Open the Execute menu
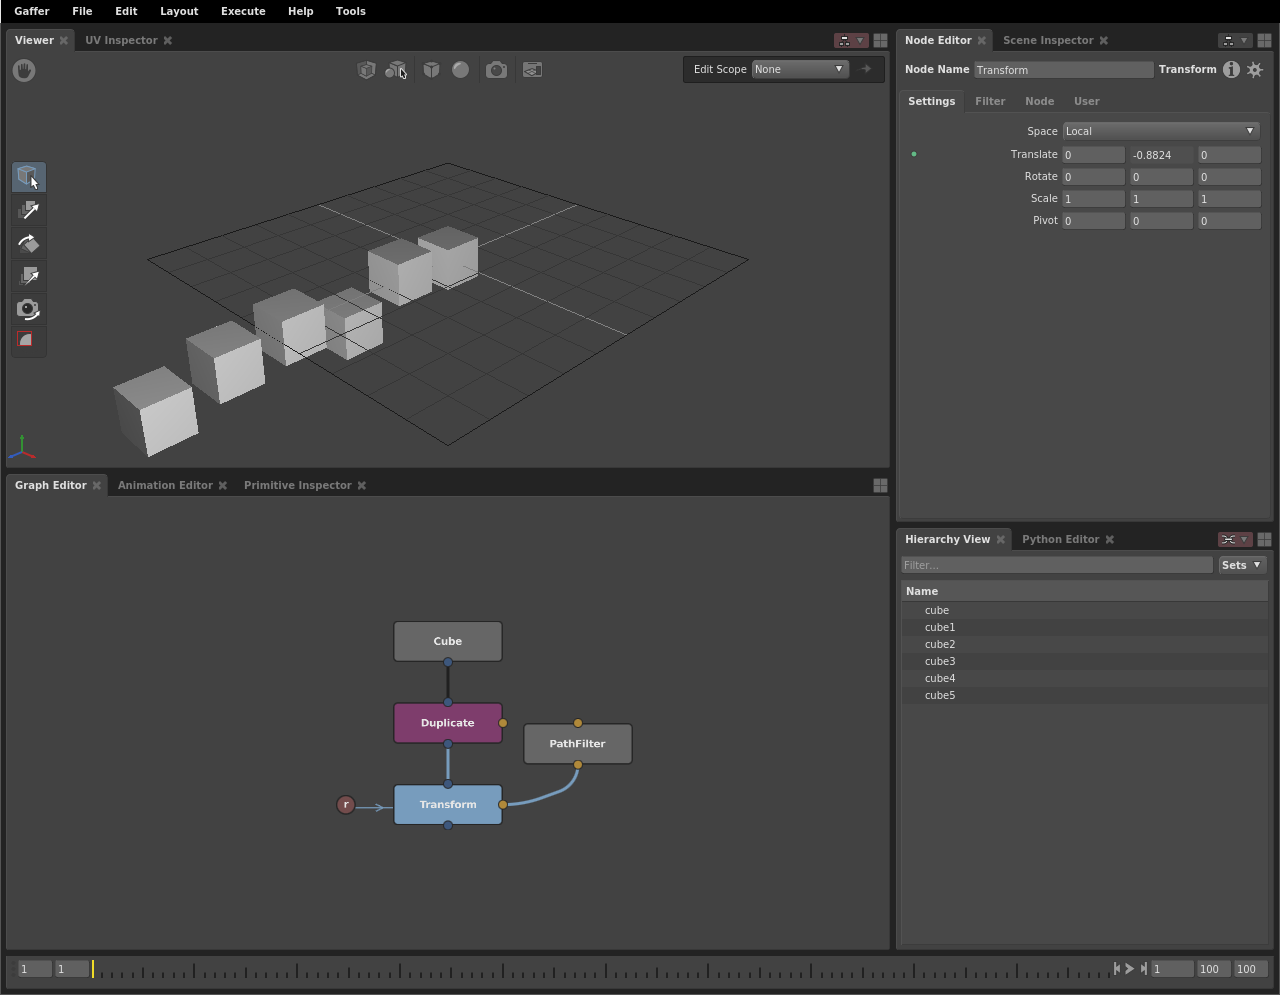The width and height of the screenshot is (1280, 995). click(243, 11)
